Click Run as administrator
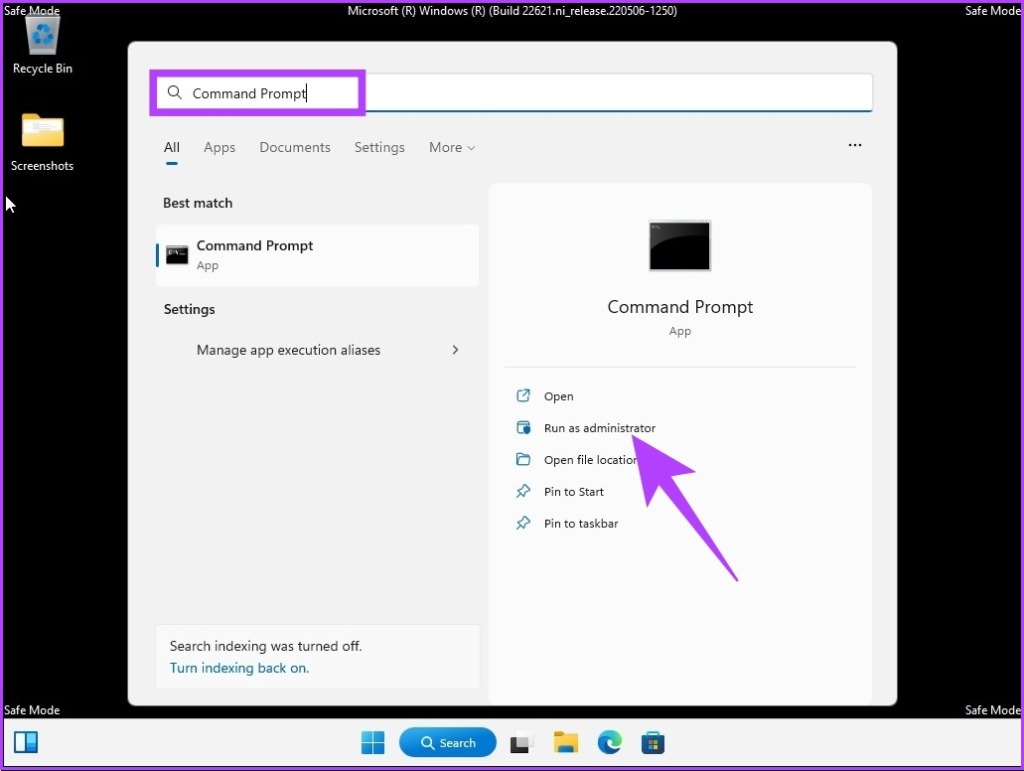 [x=599, y=428]
